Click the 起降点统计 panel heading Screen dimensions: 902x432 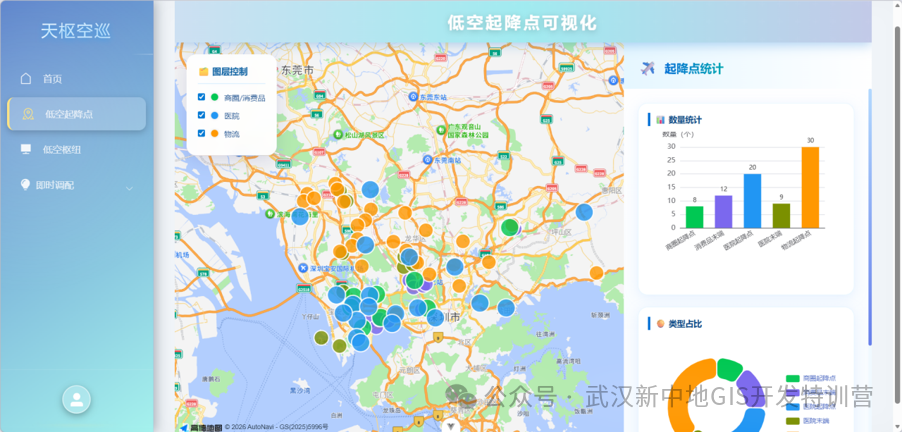pos(694,69)
